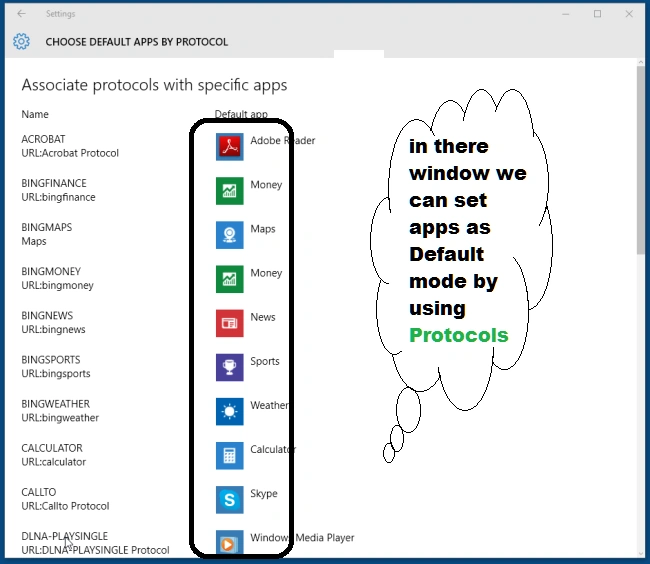The width and height of the screenshot is (650, 564).
Task: Minimize the Settings window
Action: pyautogui.click(x=565, y=14)
